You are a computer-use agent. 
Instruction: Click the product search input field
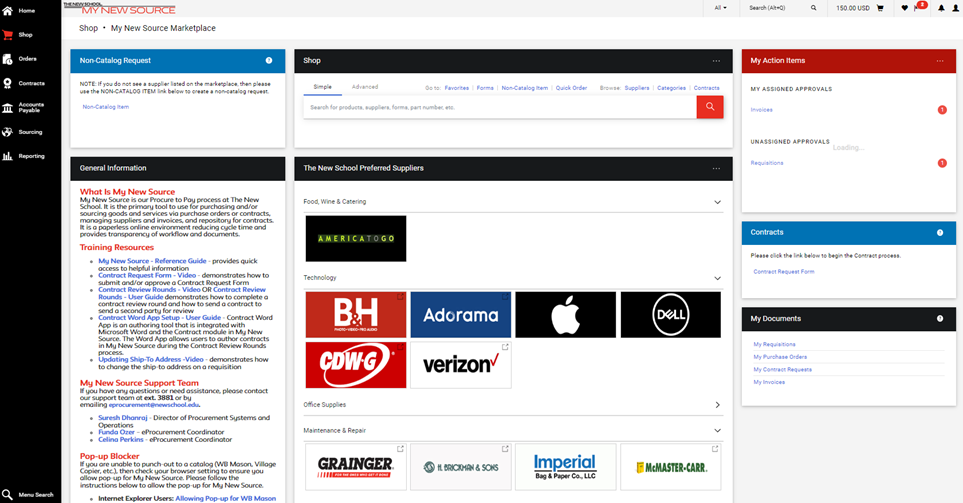pos(500,107)
